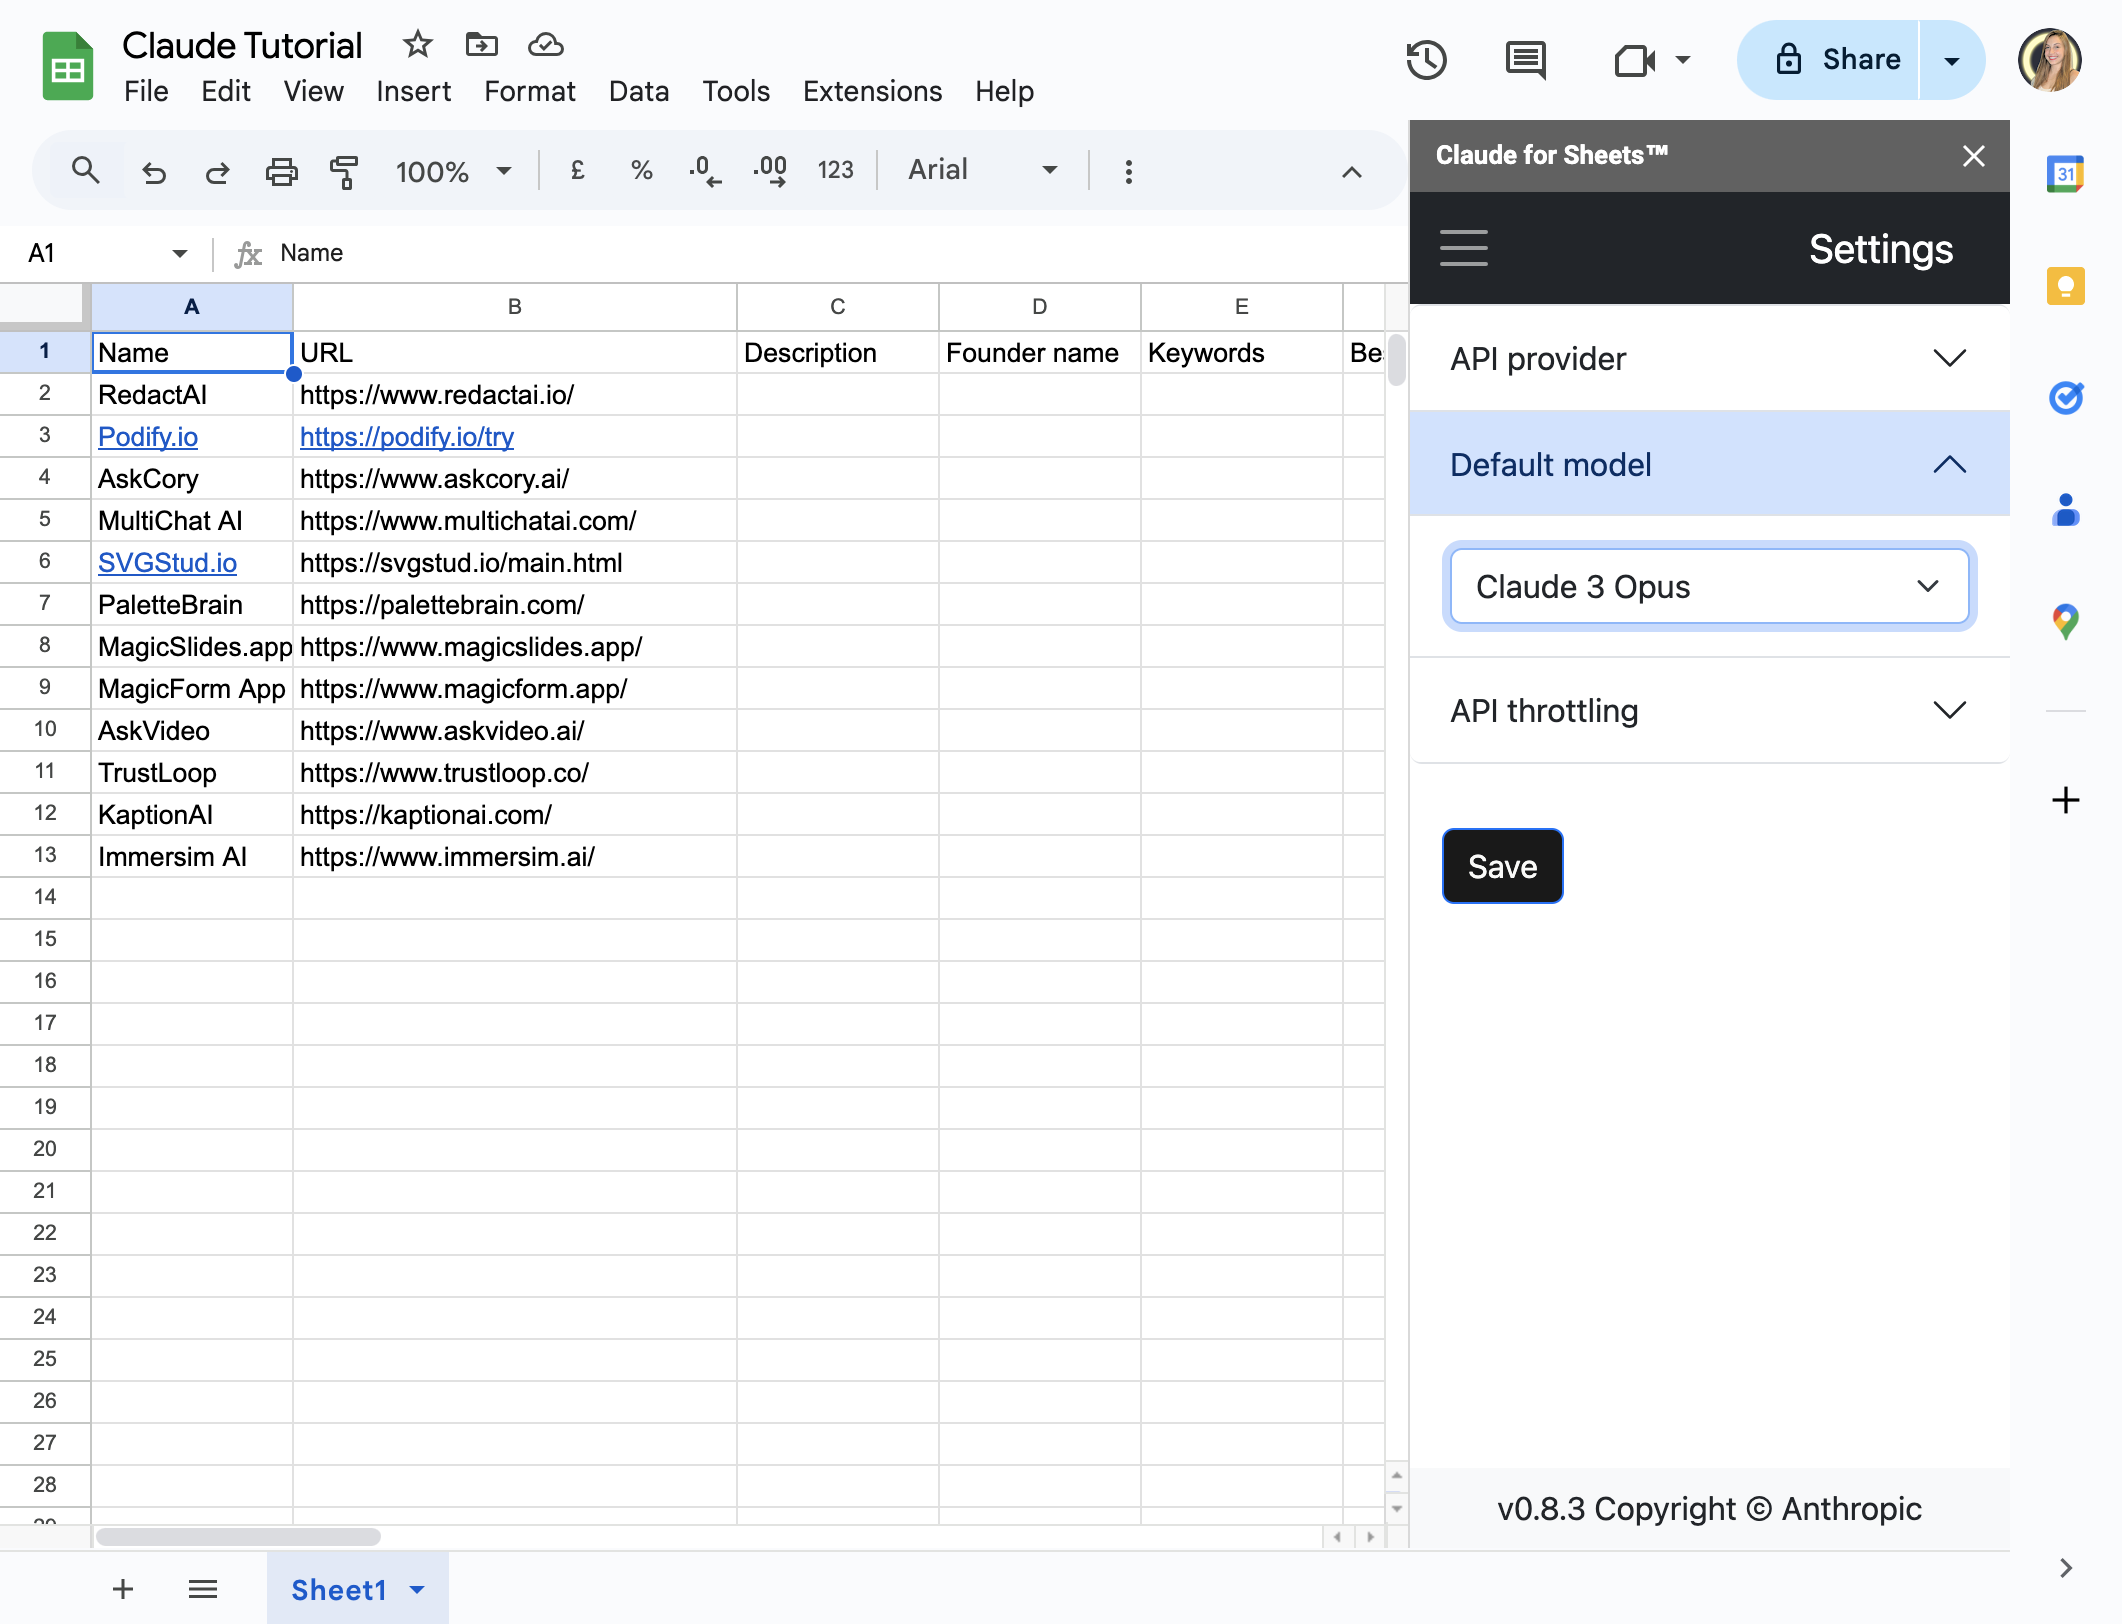Increase decimal places

(770, 171)
